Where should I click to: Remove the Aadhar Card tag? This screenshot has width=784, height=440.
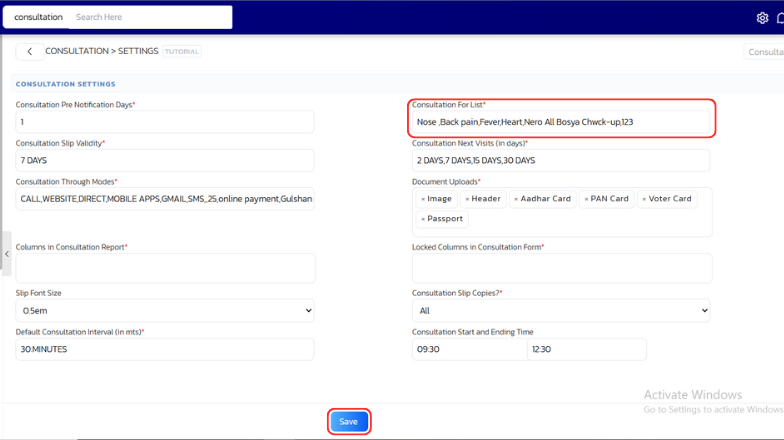tap(516, 199)
